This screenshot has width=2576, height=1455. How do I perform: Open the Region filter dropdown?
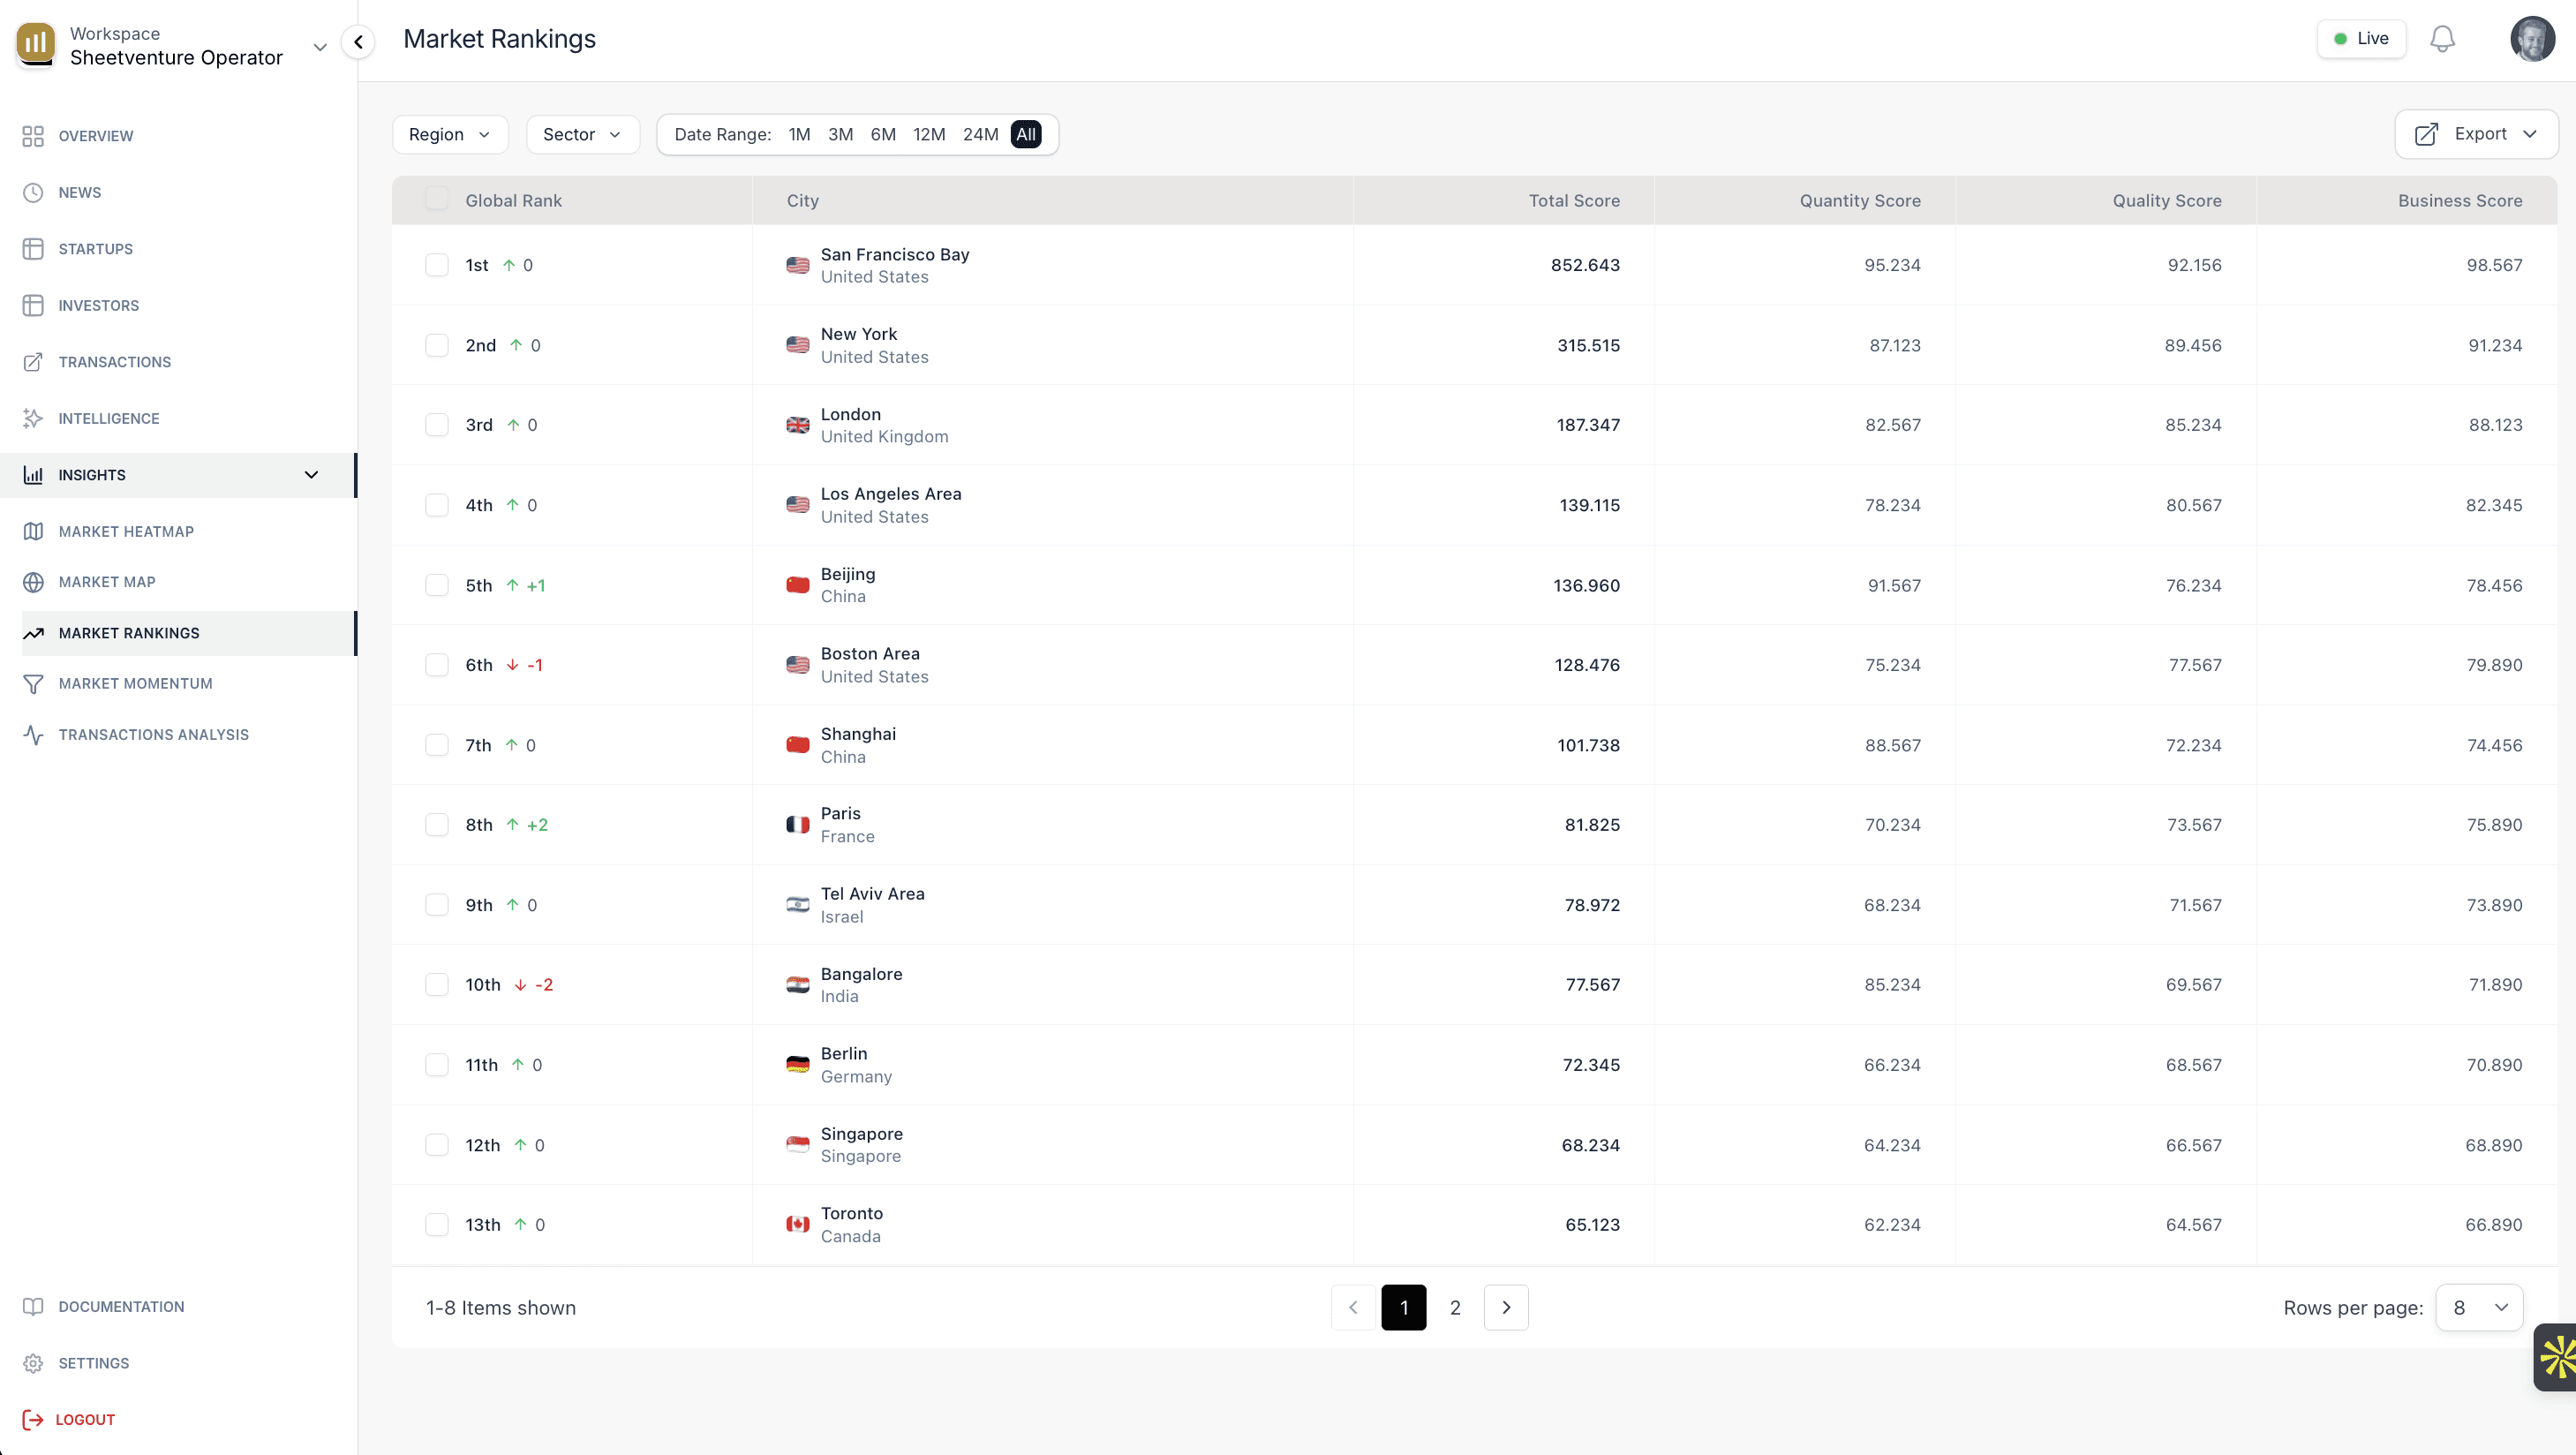450,134
